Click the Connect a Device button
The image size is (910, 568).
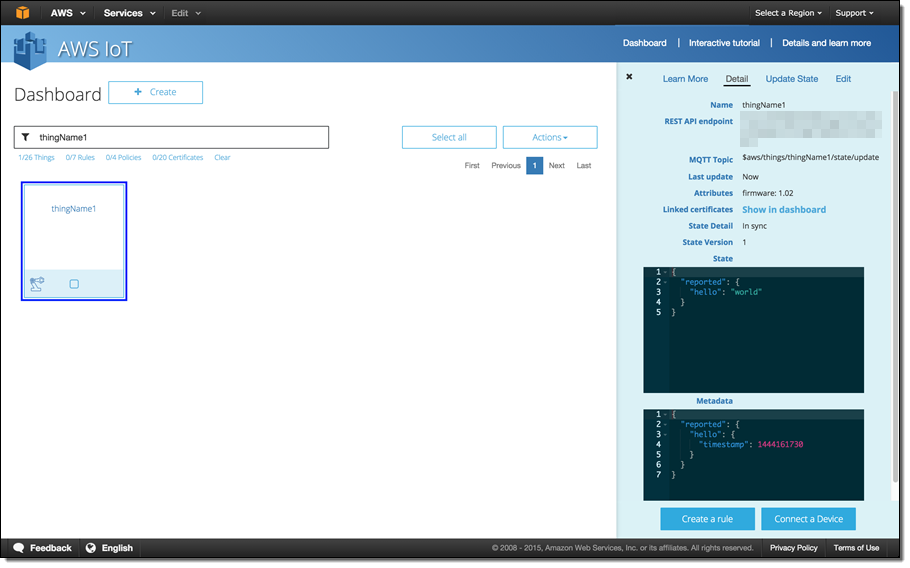808,519
